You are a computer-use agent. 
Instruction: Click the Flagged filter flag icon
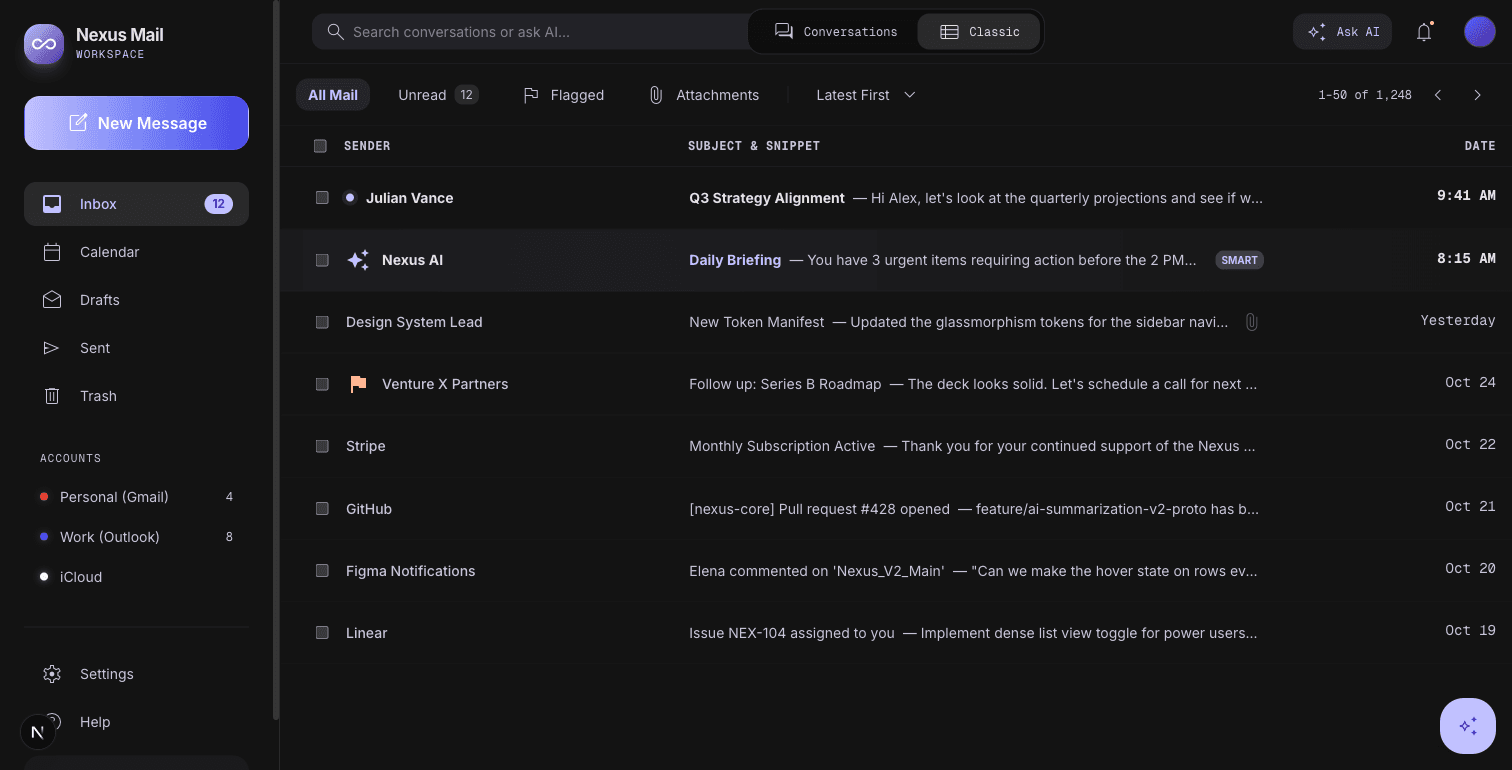[532, 95]
